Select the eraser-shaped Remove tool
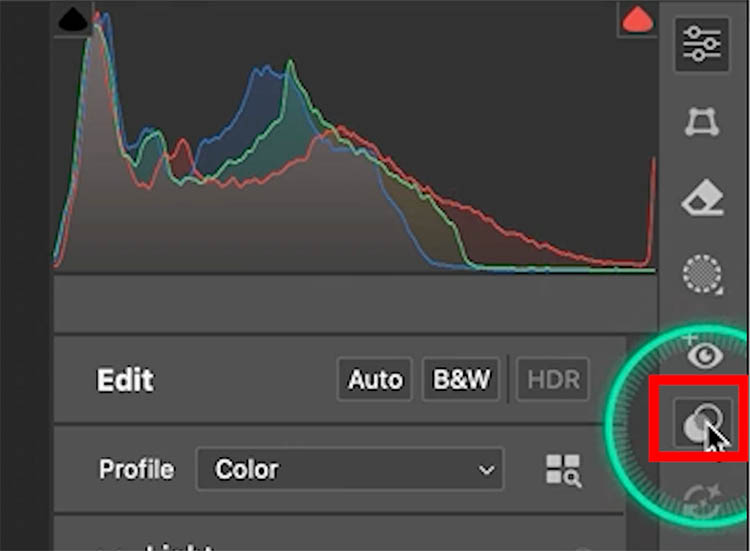Screen dimensions: 750x551 (x=702, y=199)
